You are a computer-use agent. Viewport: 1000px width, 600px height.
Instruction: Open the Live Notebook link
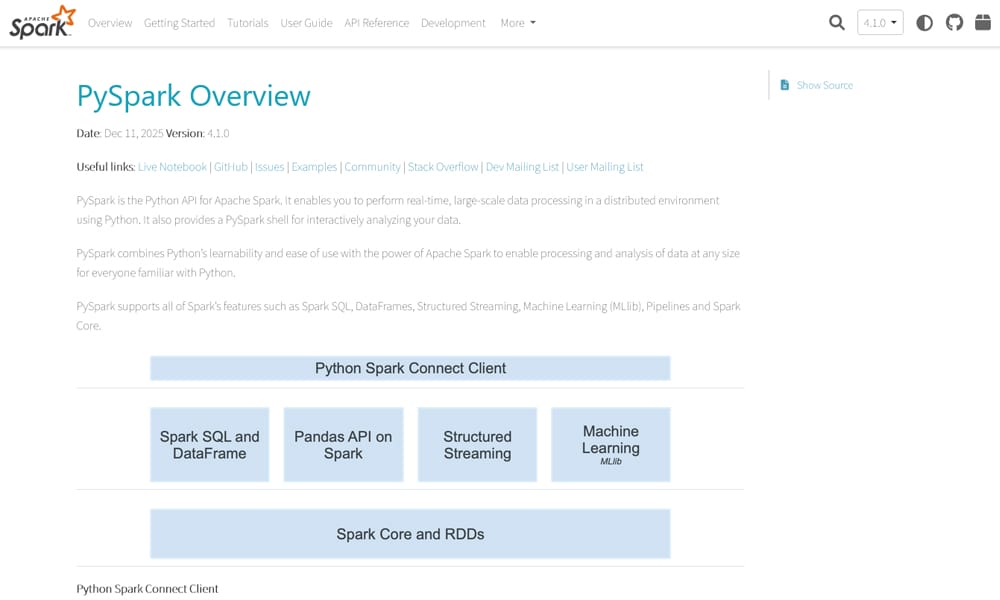coord(172,166)
